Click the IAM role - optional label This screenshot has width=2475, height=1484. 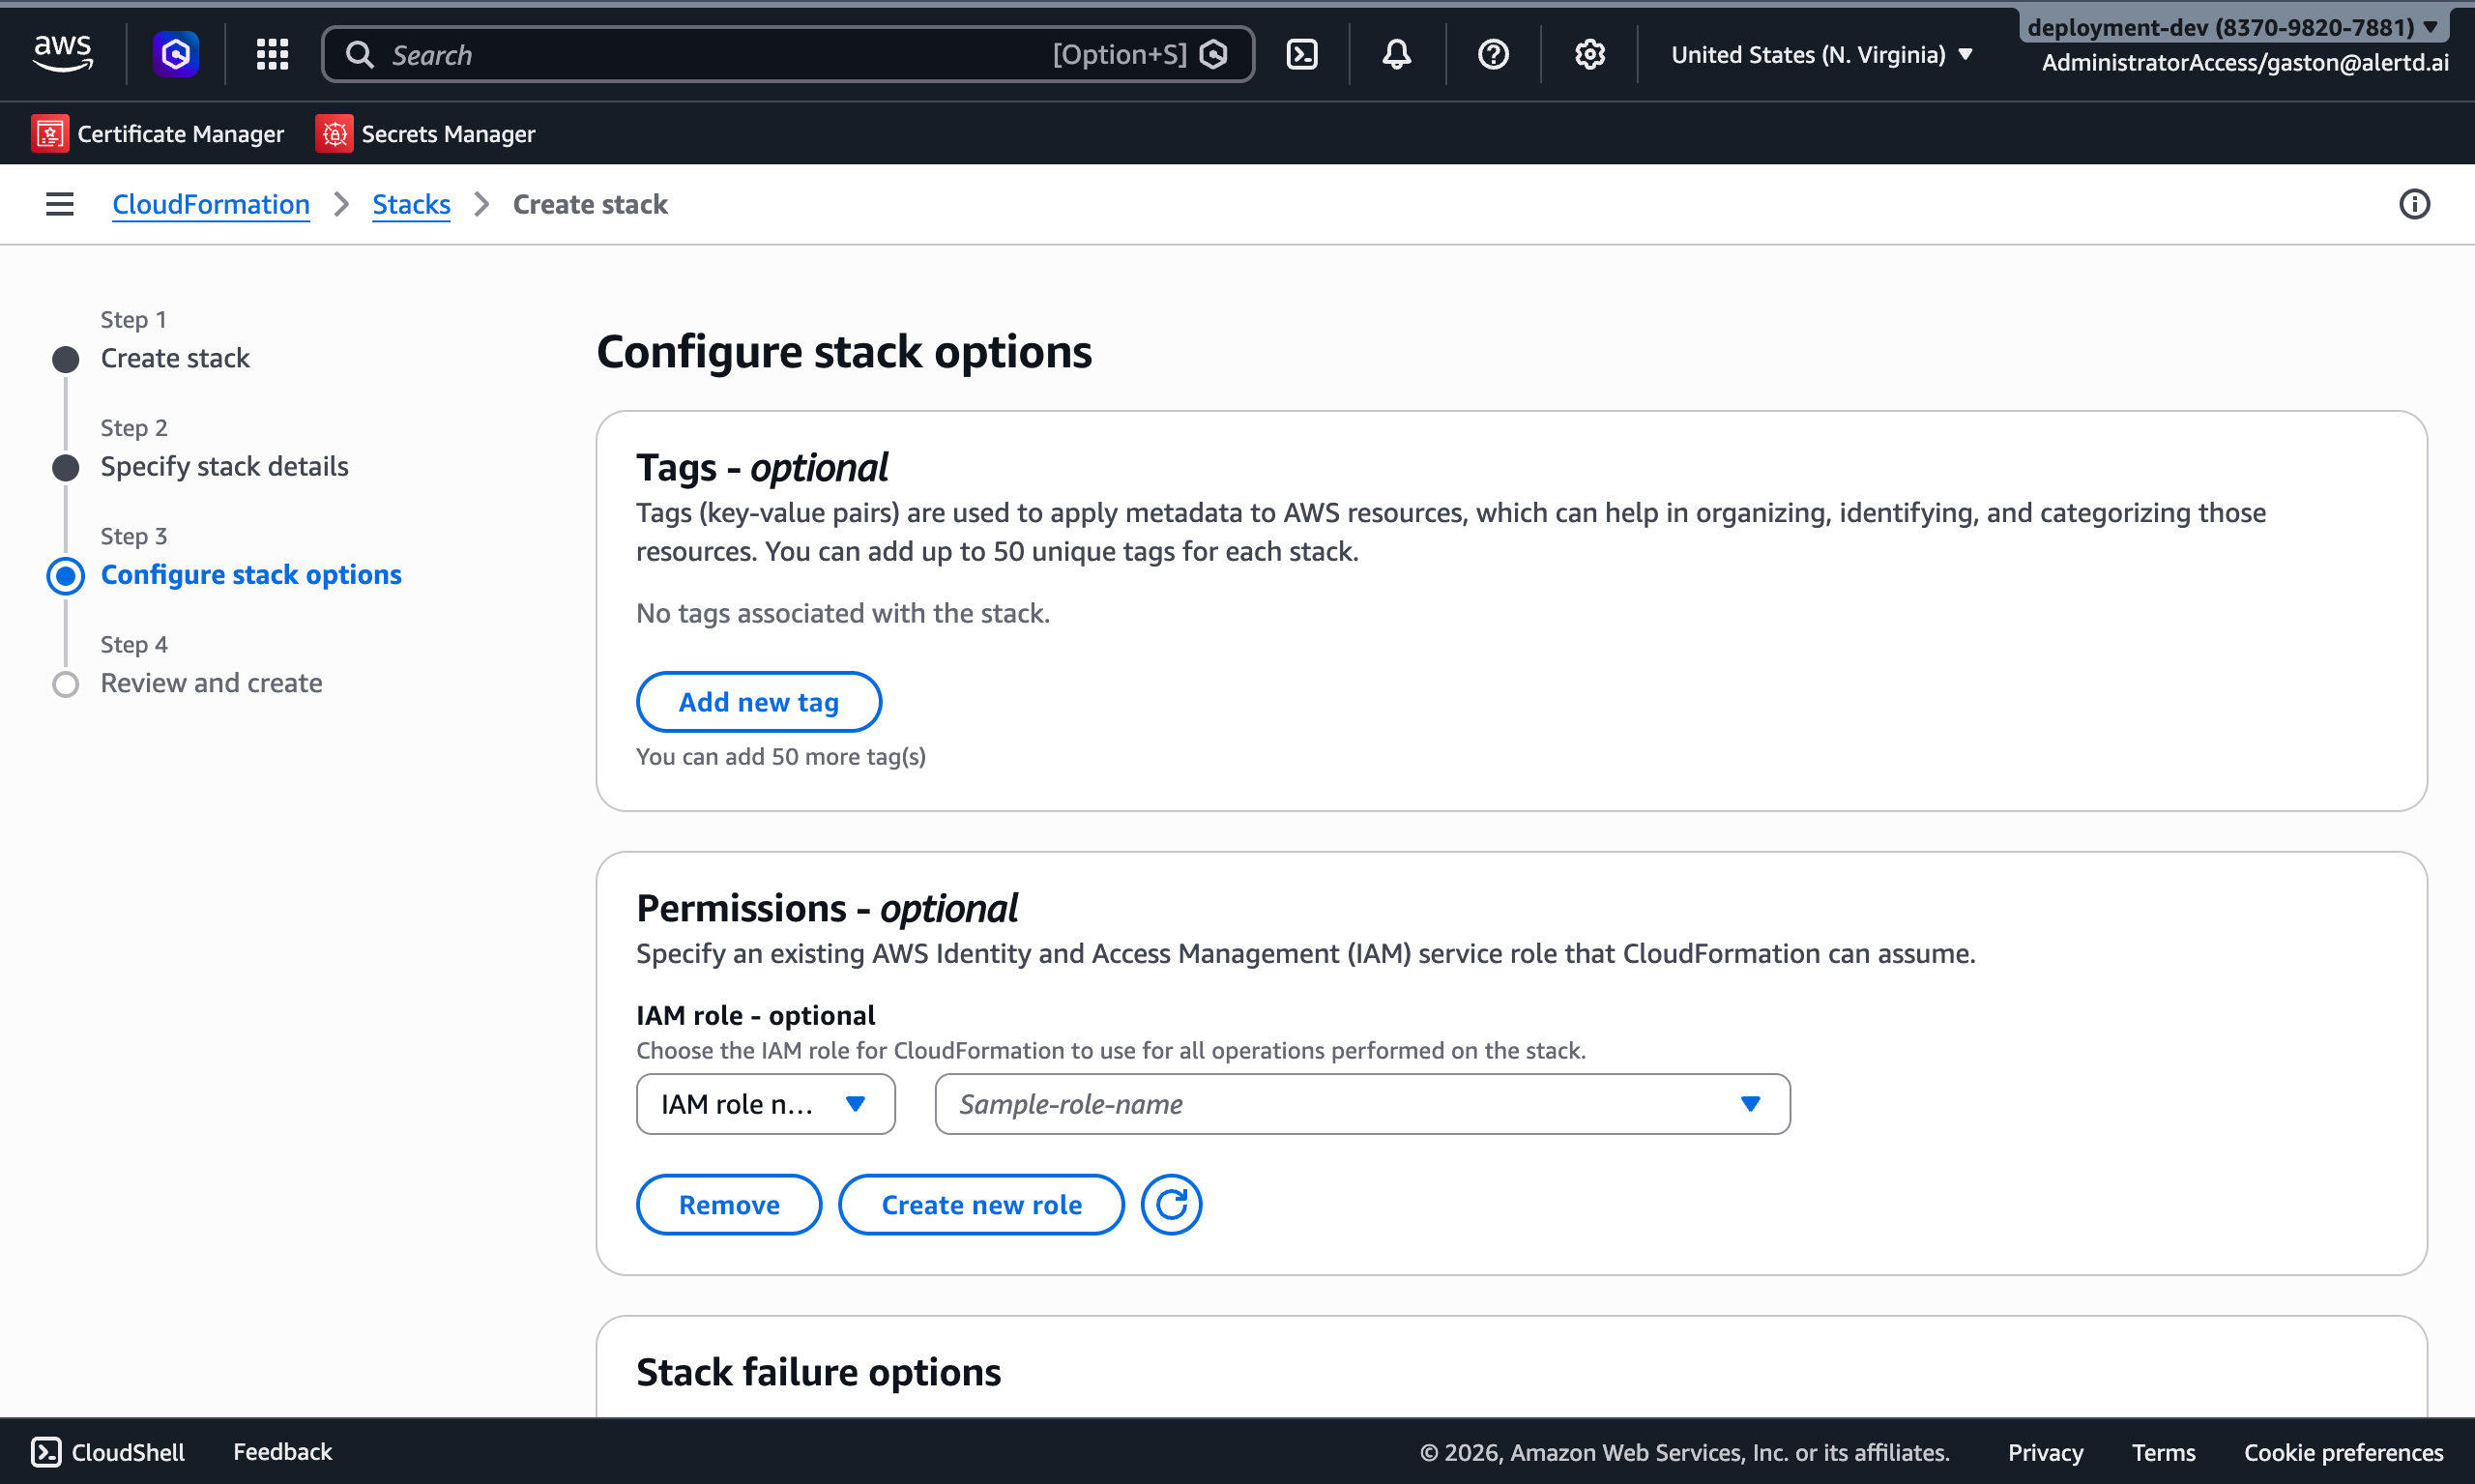click(x=755, y=1015)
